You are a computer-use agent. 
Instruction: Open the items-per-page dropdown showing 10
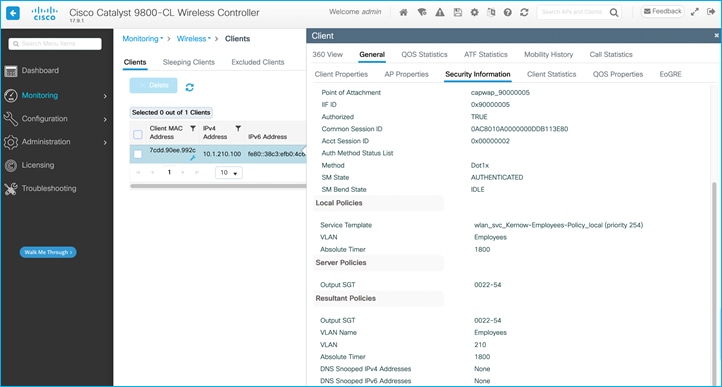(x=229, y=173)
